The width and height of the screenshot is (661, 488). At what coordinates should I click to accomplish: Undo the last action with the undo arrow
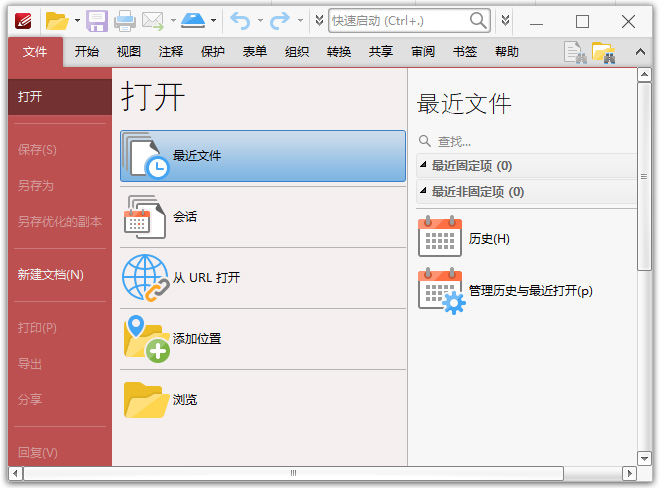(x=240, y=20)
